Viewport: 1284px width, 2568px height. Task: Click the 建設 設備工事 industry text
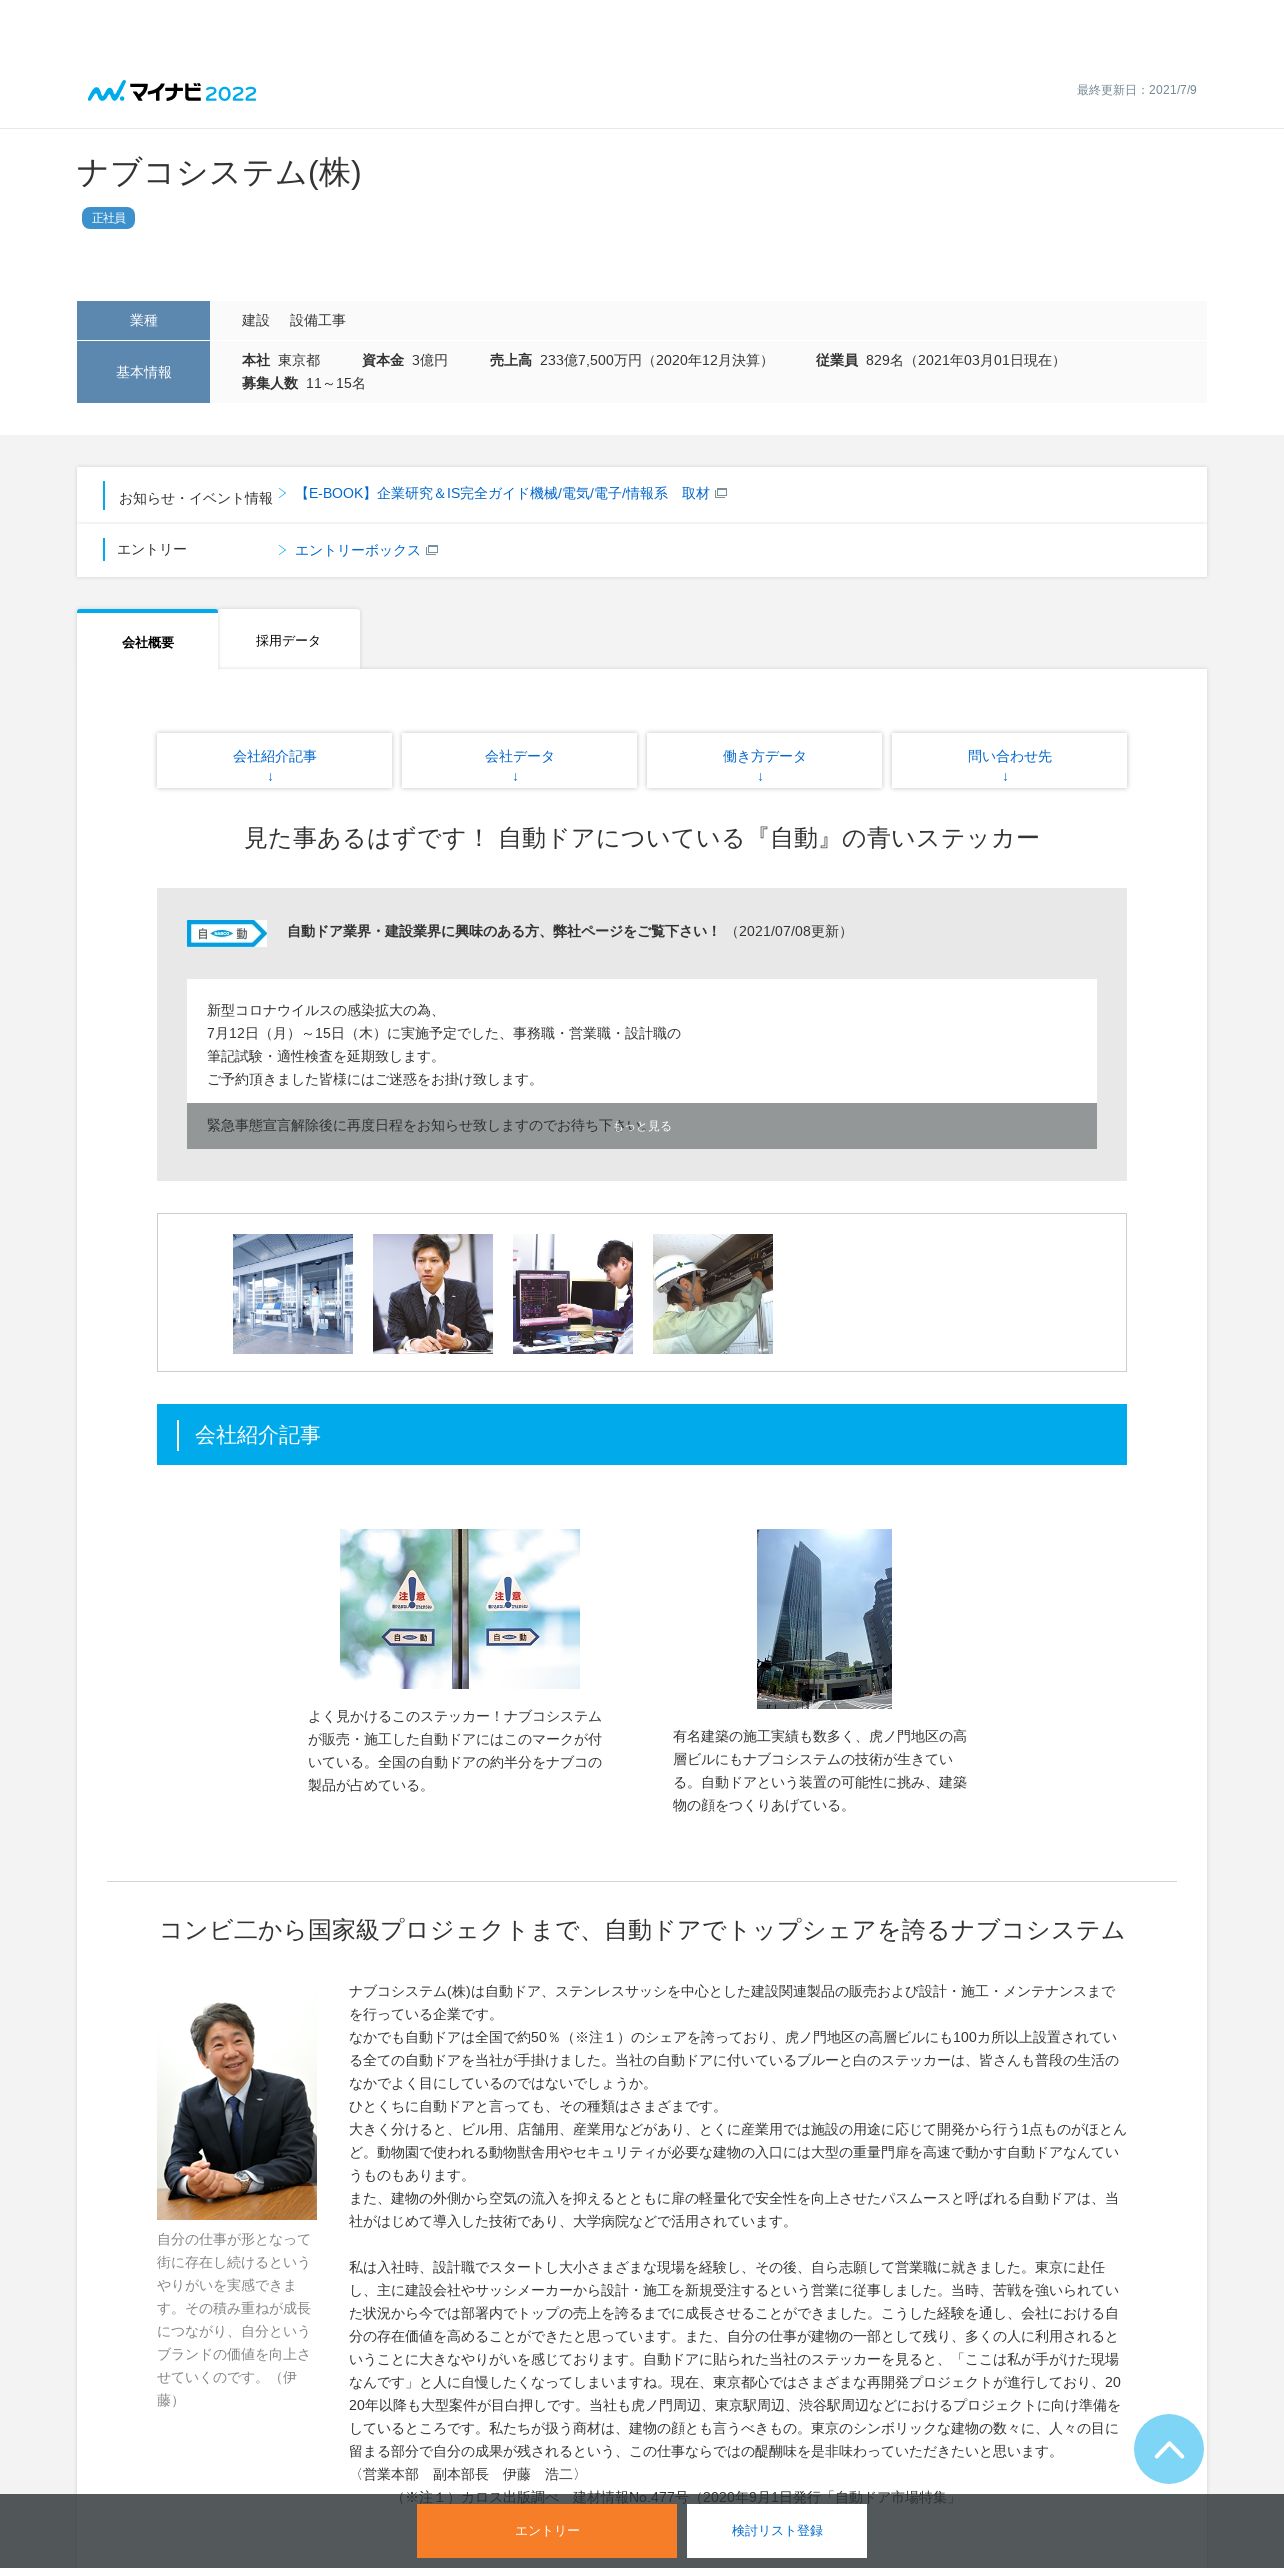tap(294, 321)
